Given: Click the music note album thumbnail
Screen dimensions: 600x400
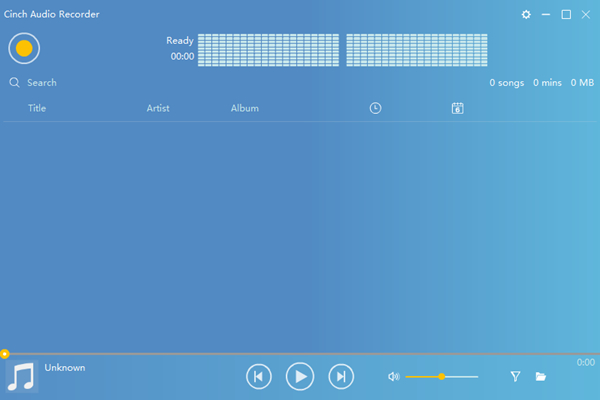Looking at the screenshot, I should (x=21, y=377).
